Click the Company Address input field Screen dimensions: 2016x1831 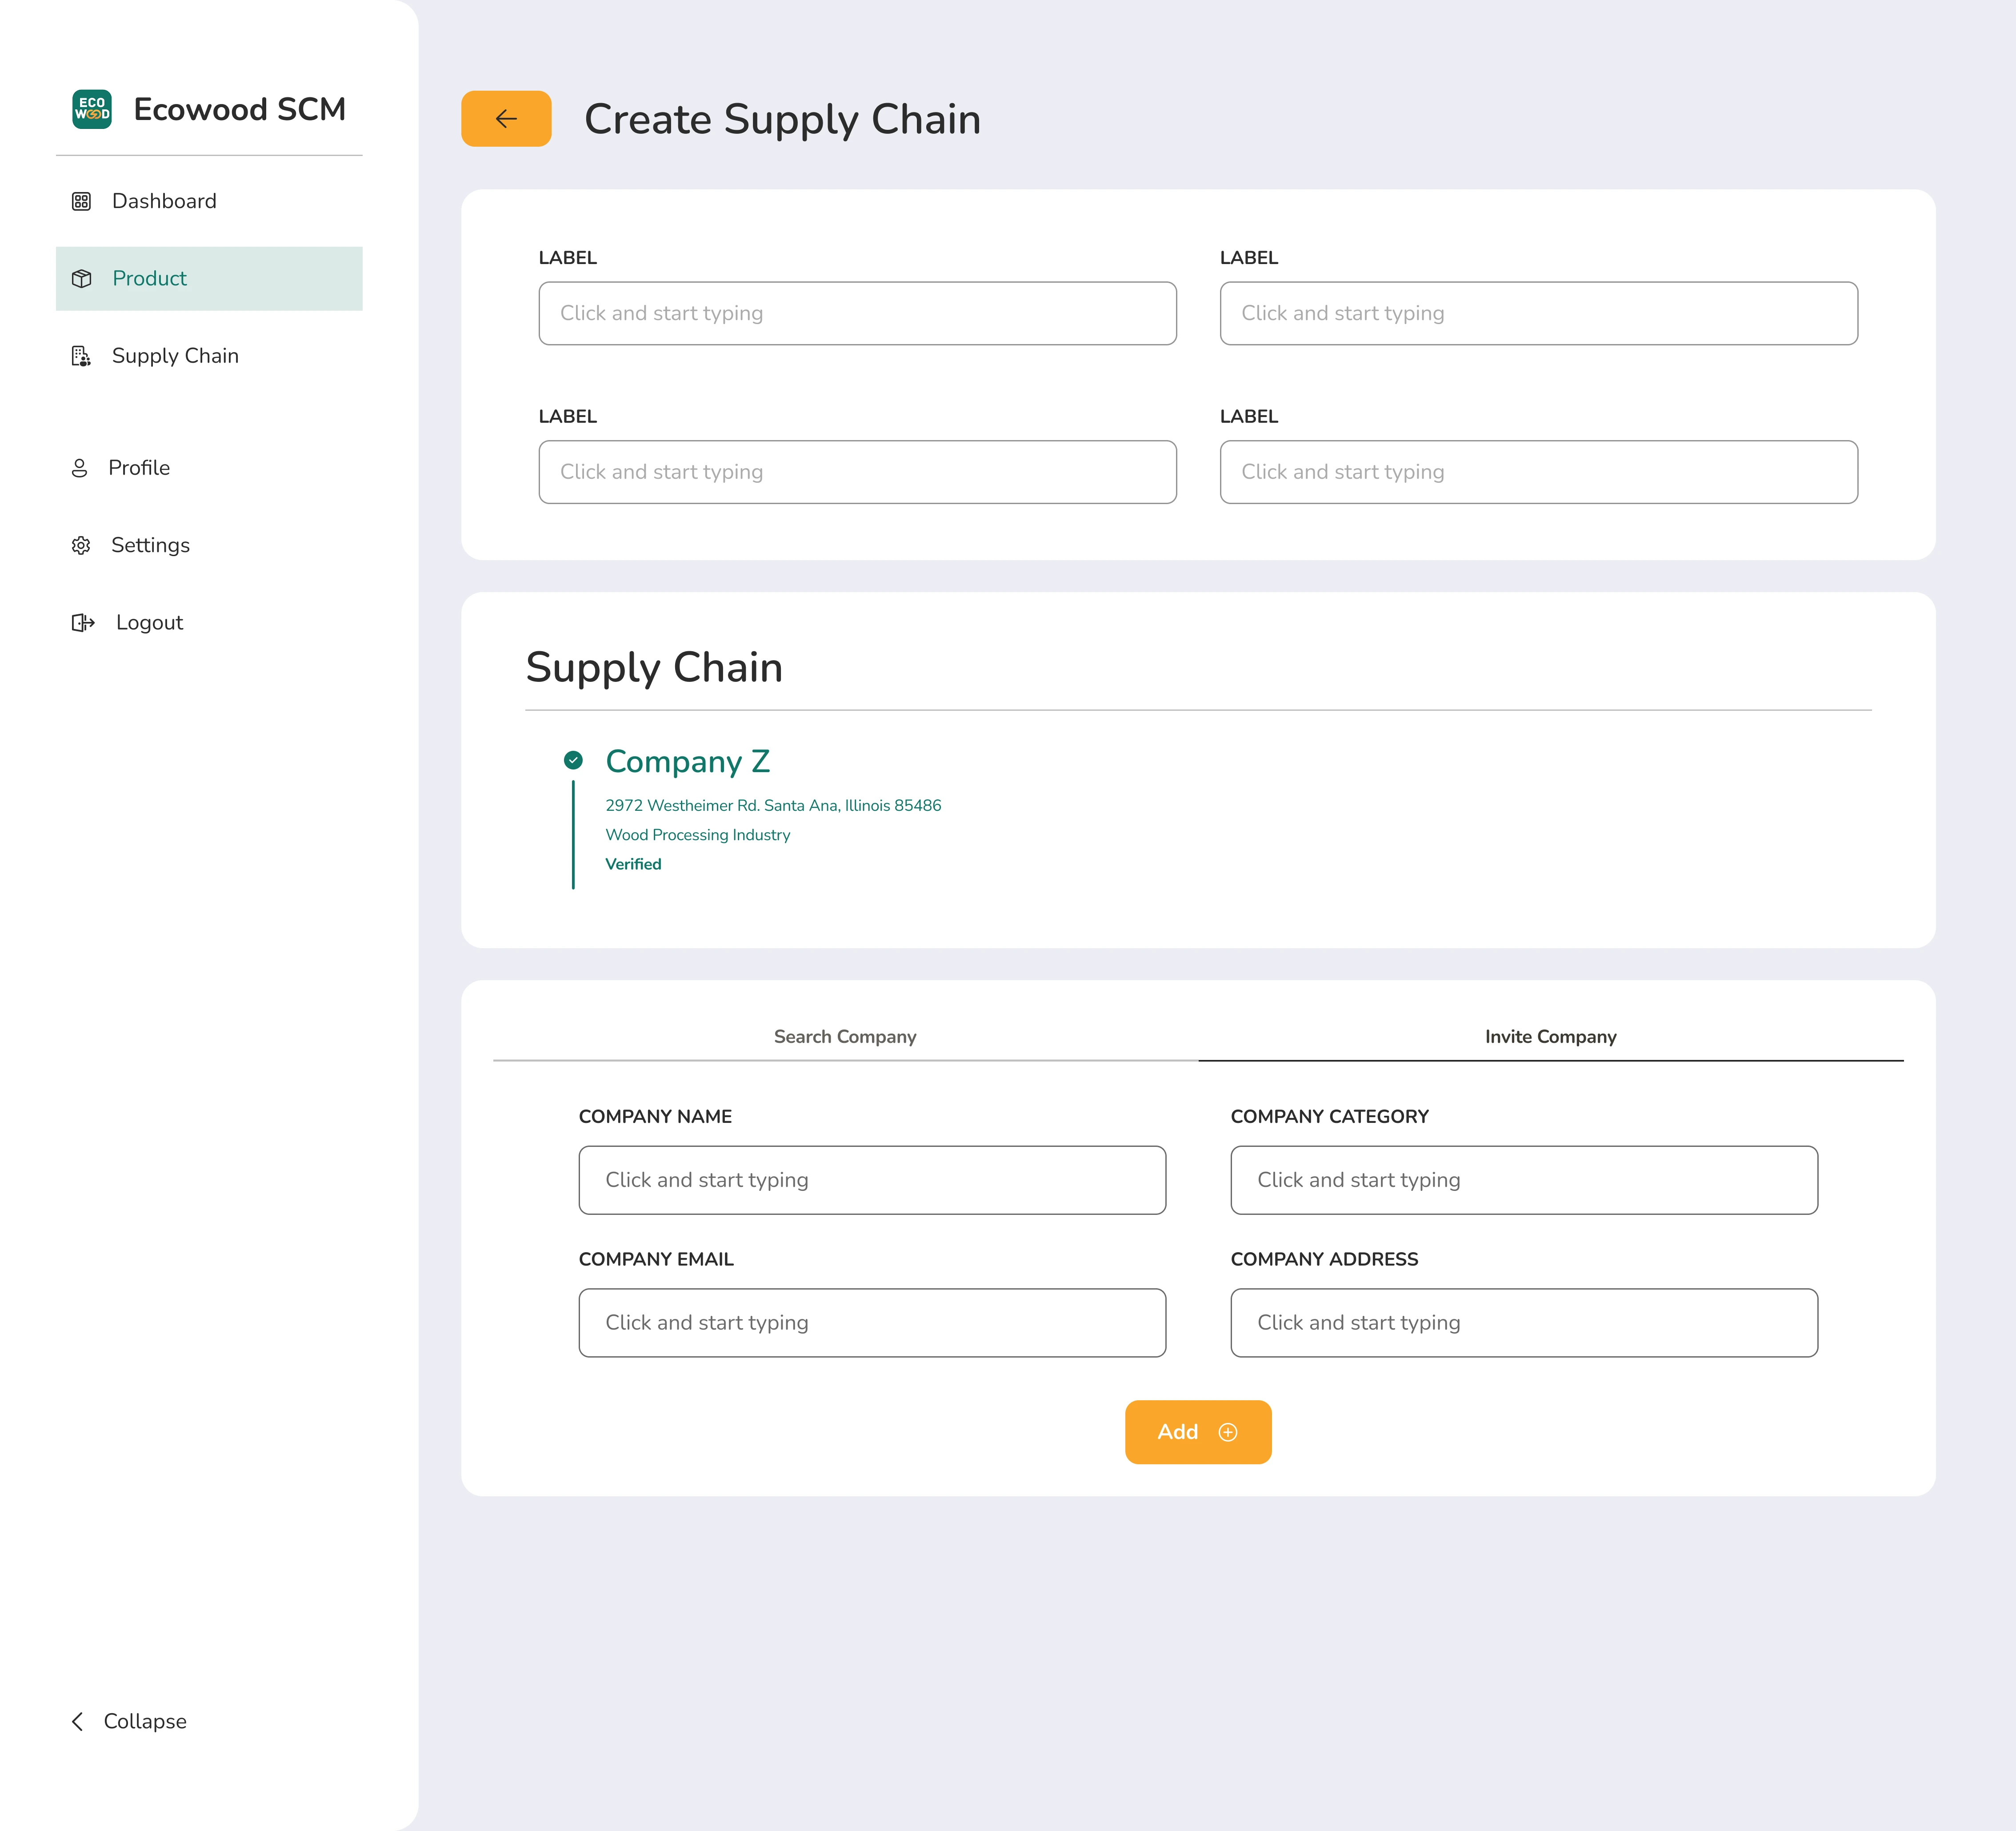coord(1524,1323)
